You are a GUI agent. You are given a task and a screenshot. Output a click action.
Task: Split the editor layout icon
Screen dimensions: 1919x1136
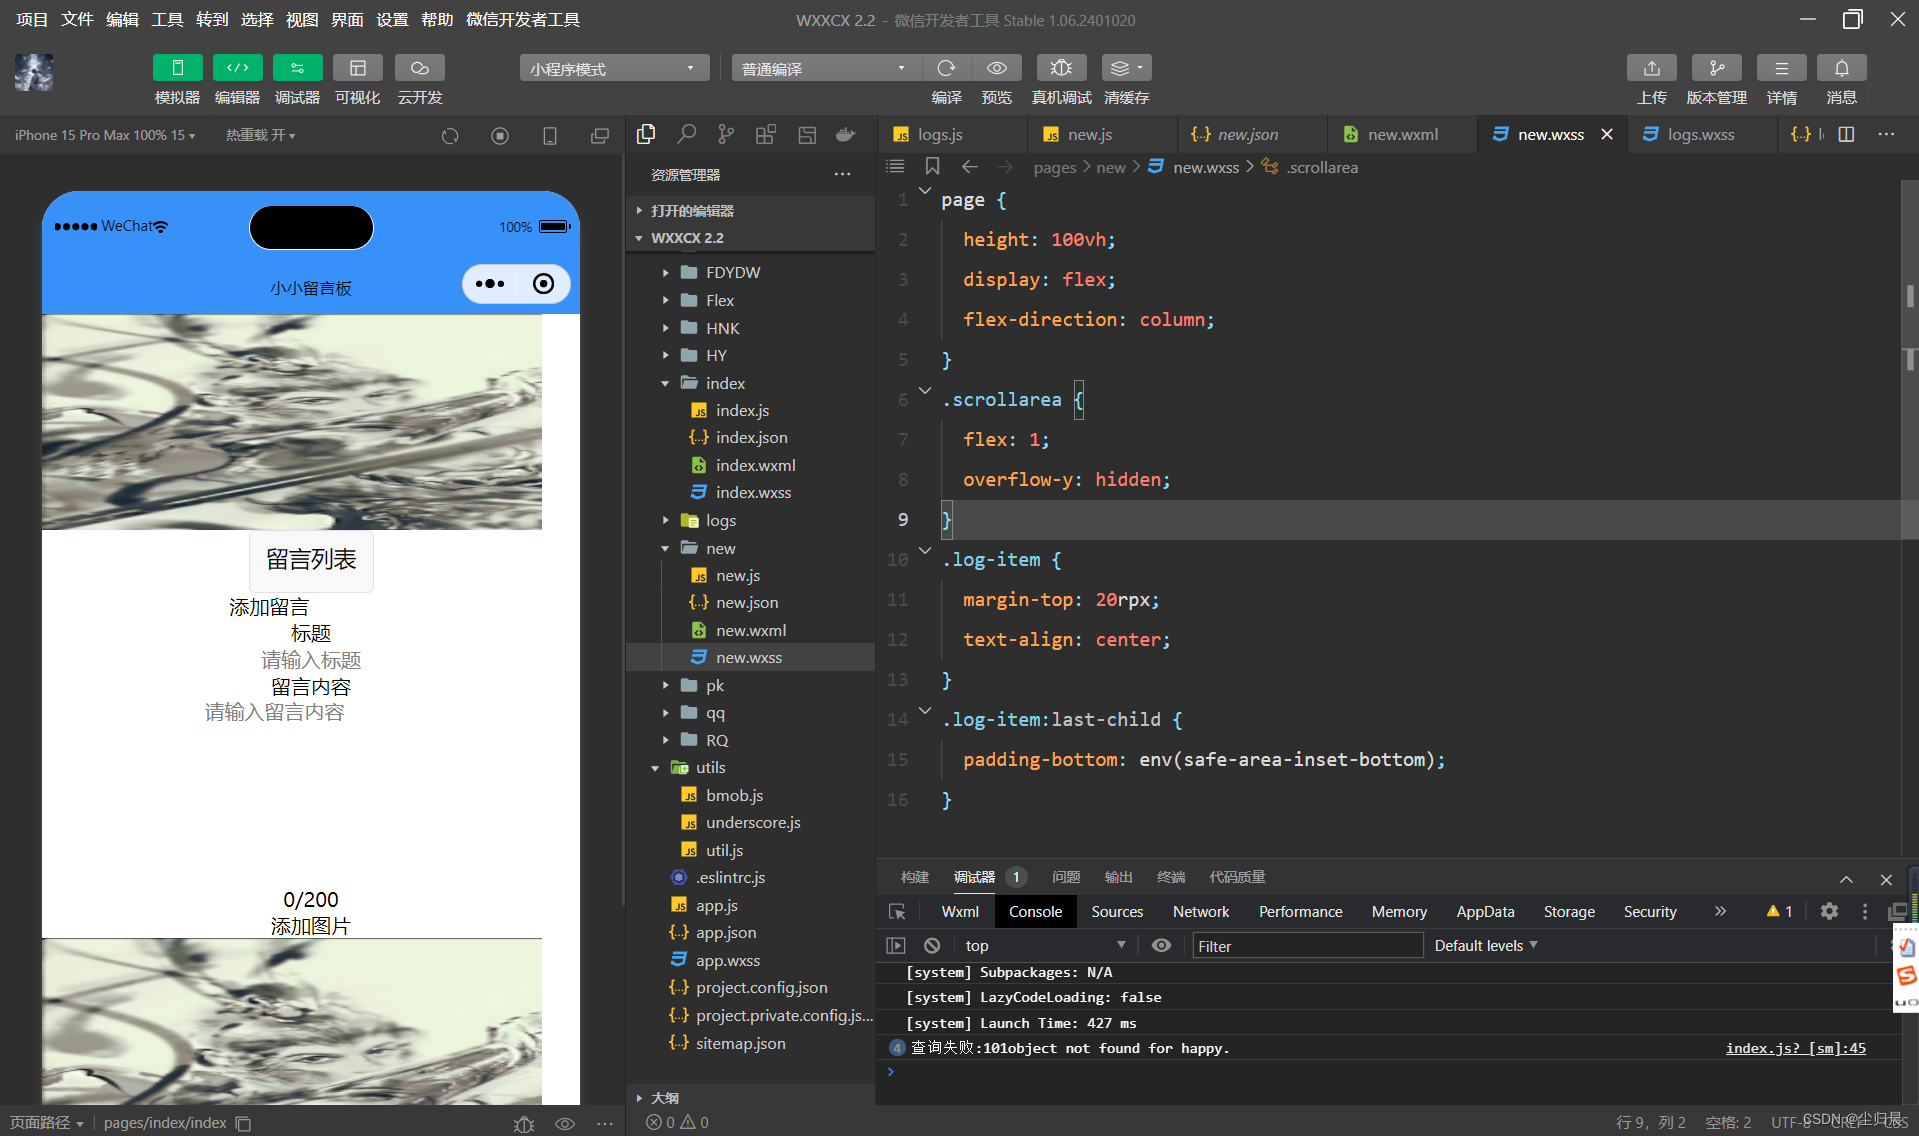coord(1846,134)
